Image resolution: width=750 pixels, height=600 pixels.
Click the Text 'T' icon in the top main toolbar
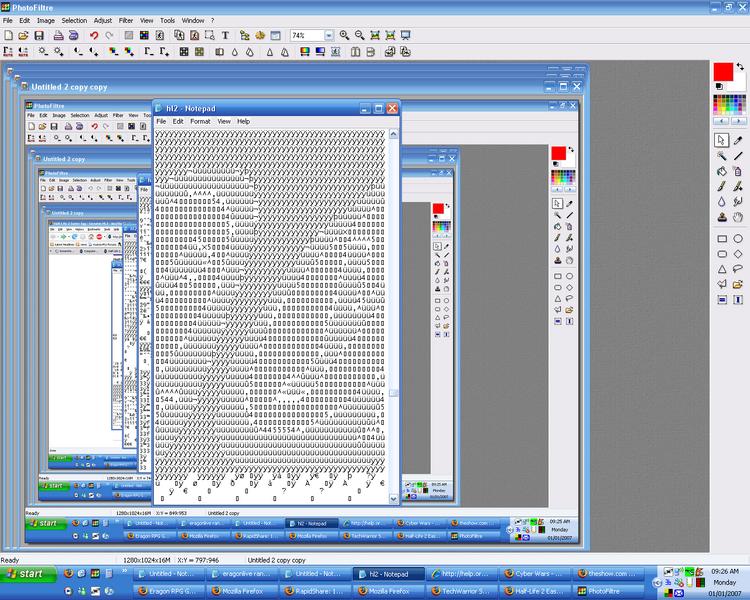[225, 35]
